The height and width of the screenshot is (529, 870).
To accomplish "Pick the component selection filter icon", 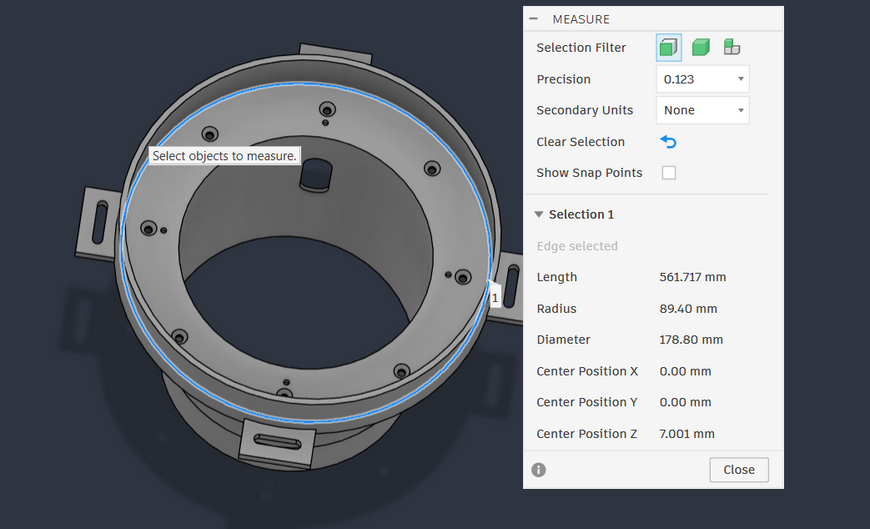I will tap(732, 47).
